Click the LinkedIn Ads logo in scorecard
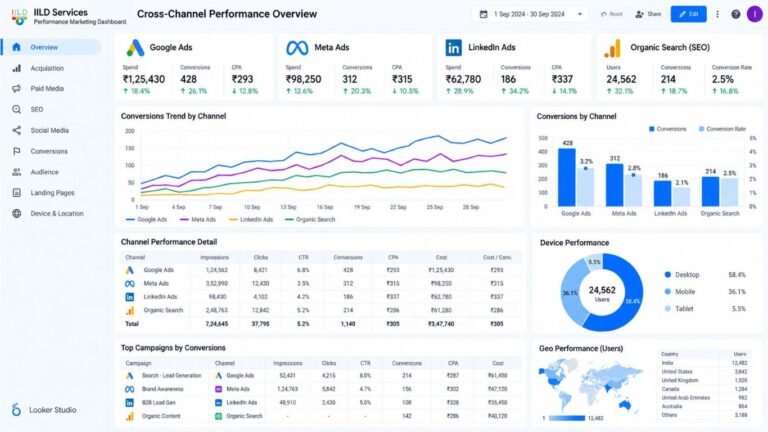Viewport: 768px width, 432px height. (x=454, y=48)
